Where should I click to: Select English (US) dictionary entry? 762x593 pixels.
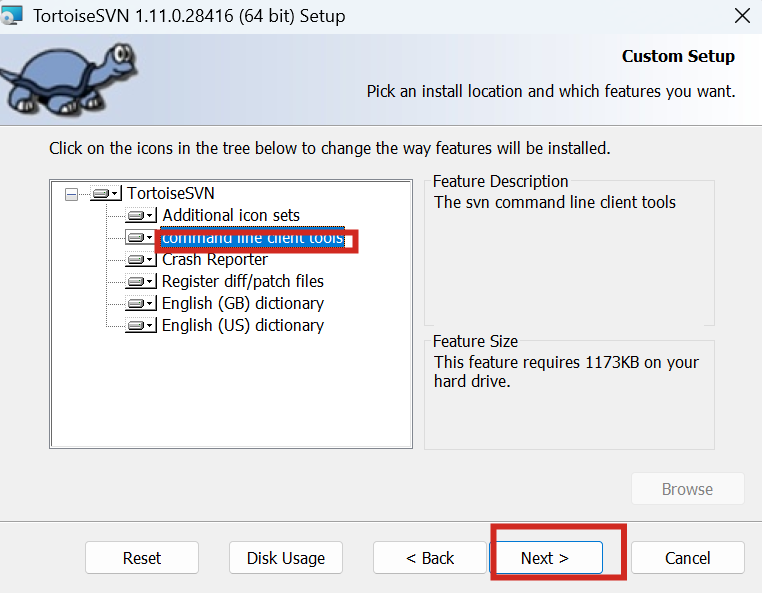[242, 326]
